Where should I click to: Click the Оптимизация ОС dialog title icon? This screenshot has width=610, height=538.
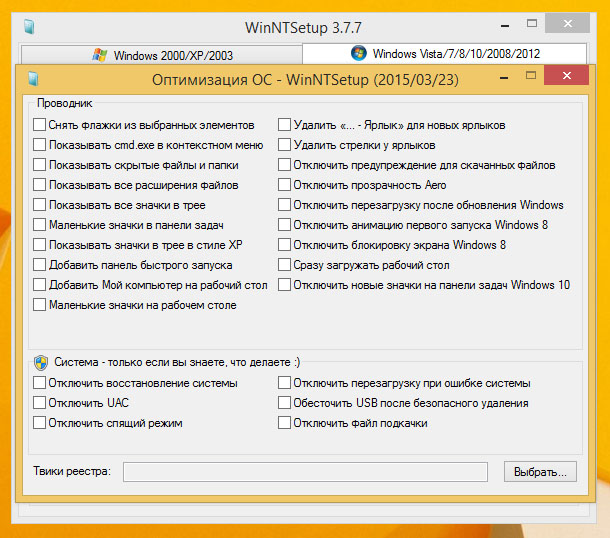click(x=33, y=79)
